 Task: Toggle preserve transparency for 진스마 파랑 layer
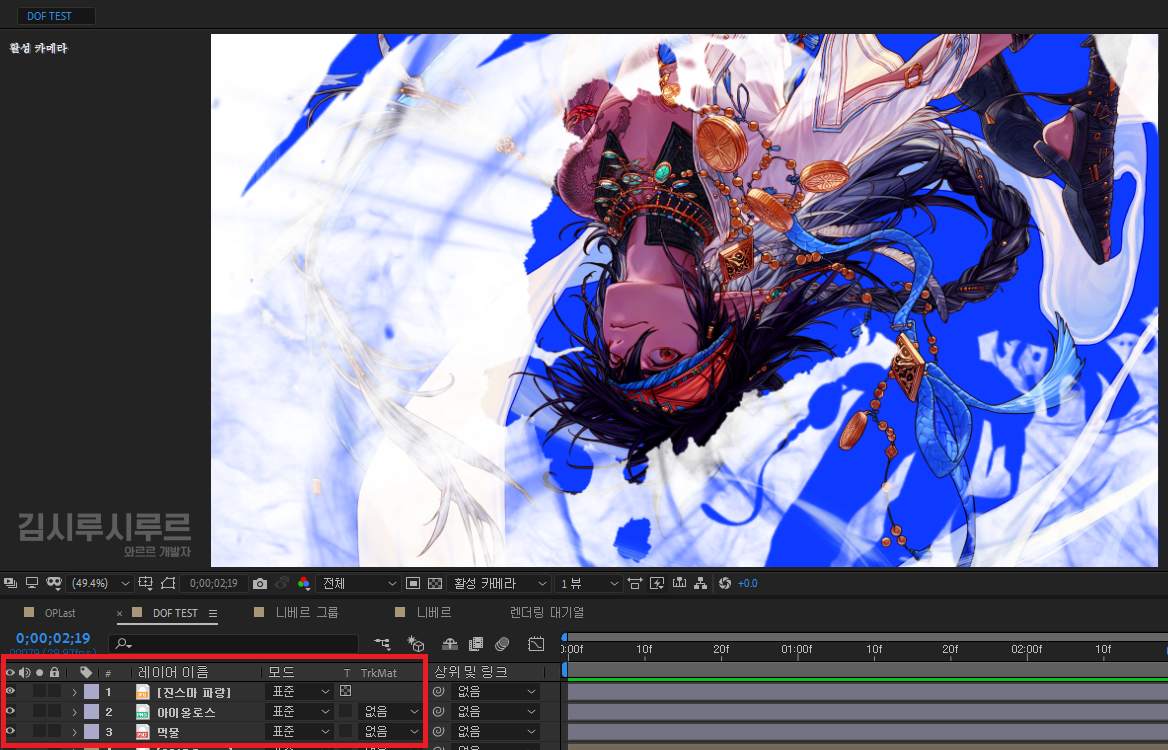346,692
